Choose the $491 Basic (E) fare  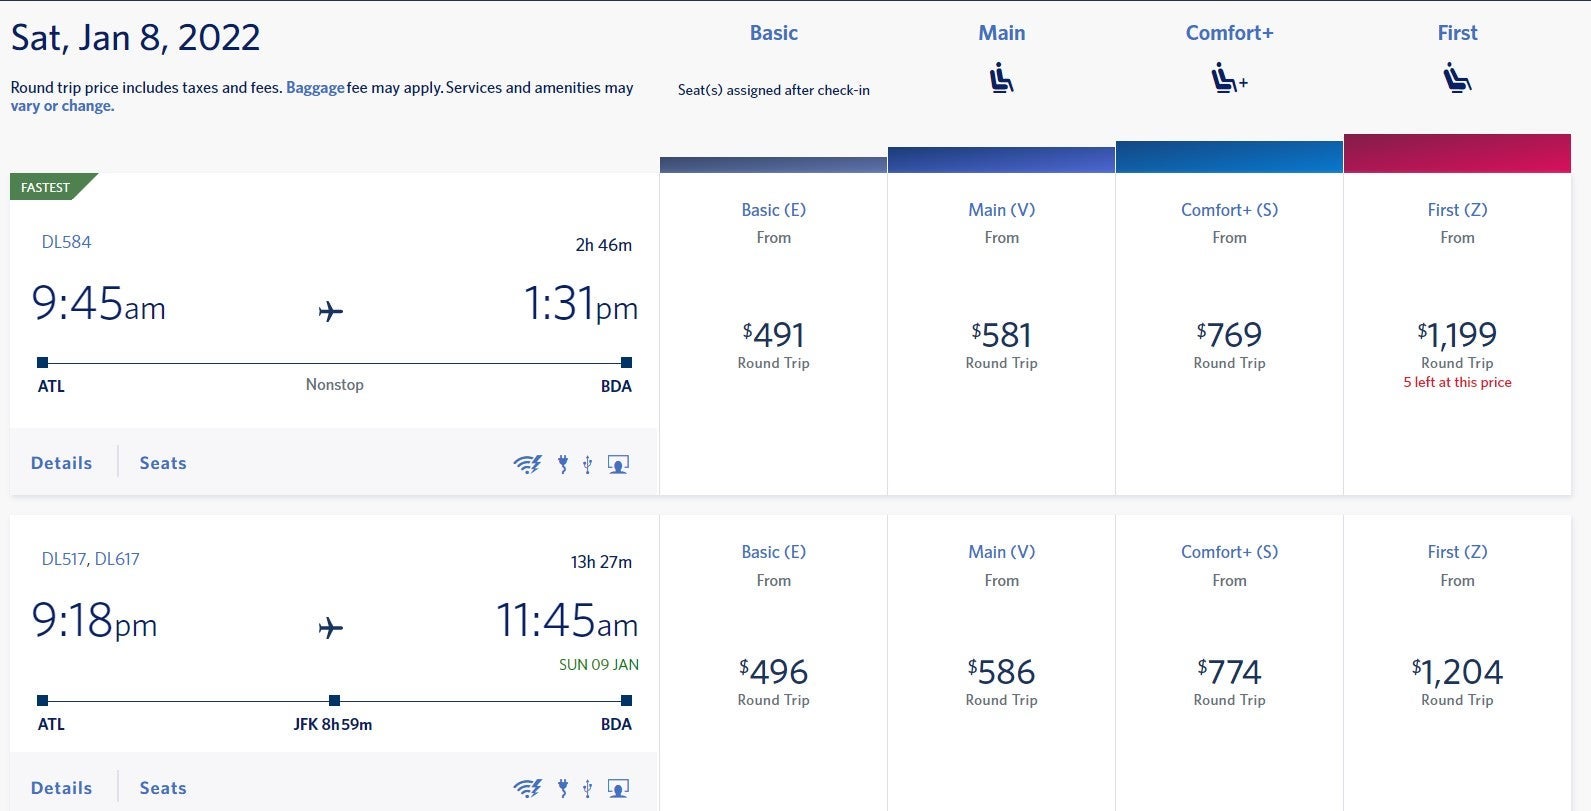pos(773,335)
